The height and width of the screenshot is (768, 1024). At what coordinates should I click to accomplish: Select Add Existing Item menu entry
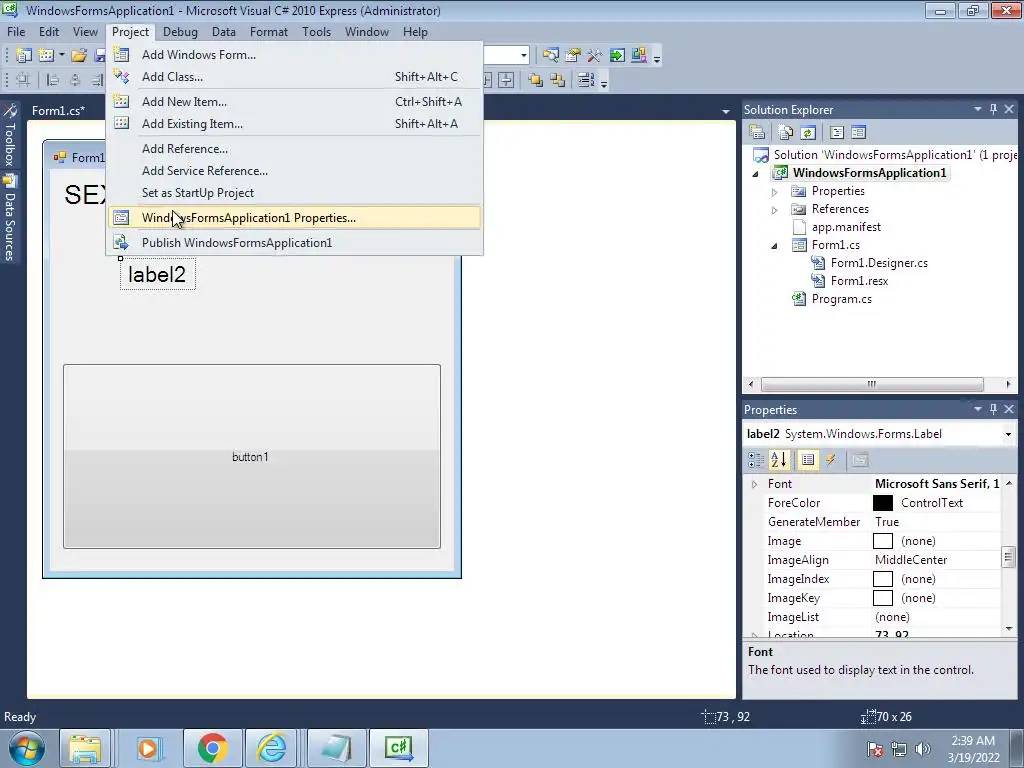click(x=295, y=124)
